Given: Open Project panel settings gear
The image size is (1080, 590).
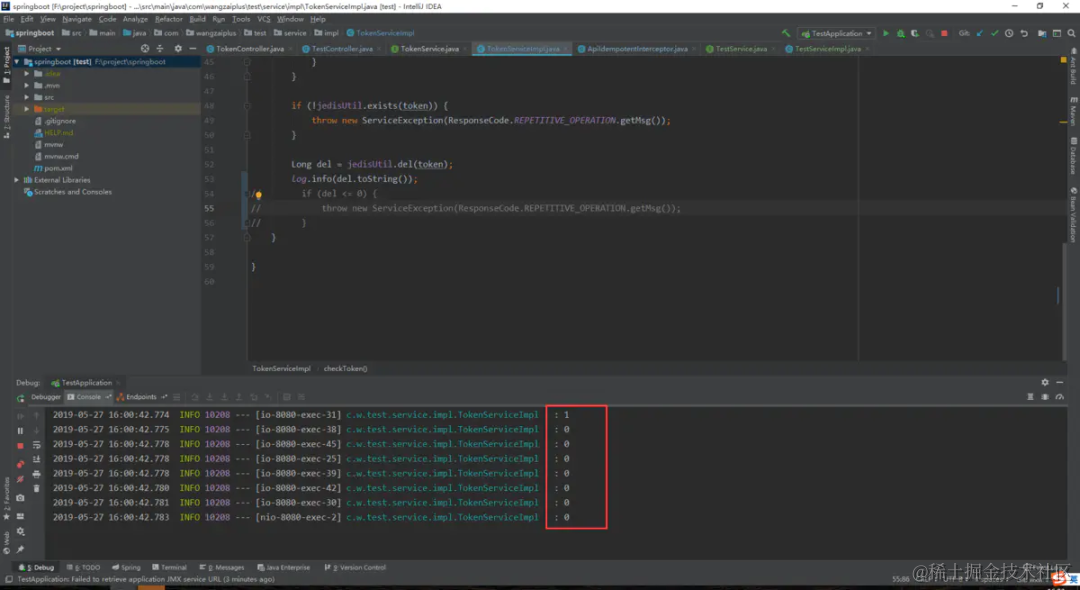Looking at the screenshot, I should point(178,49).
